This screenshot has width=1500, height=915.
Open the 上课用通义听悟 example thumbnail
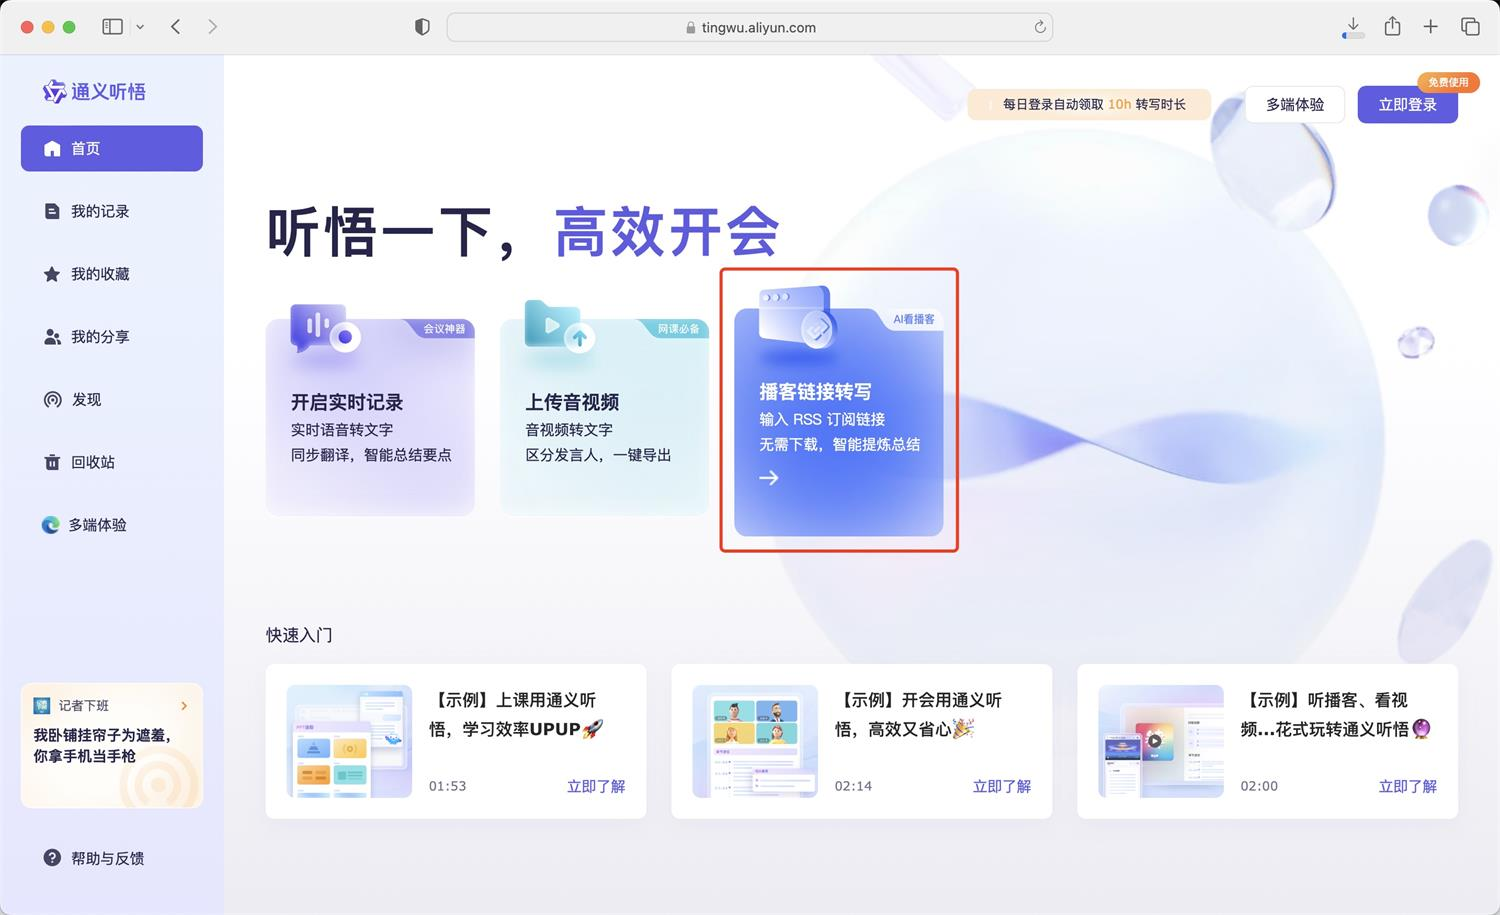tap(349, 741)
